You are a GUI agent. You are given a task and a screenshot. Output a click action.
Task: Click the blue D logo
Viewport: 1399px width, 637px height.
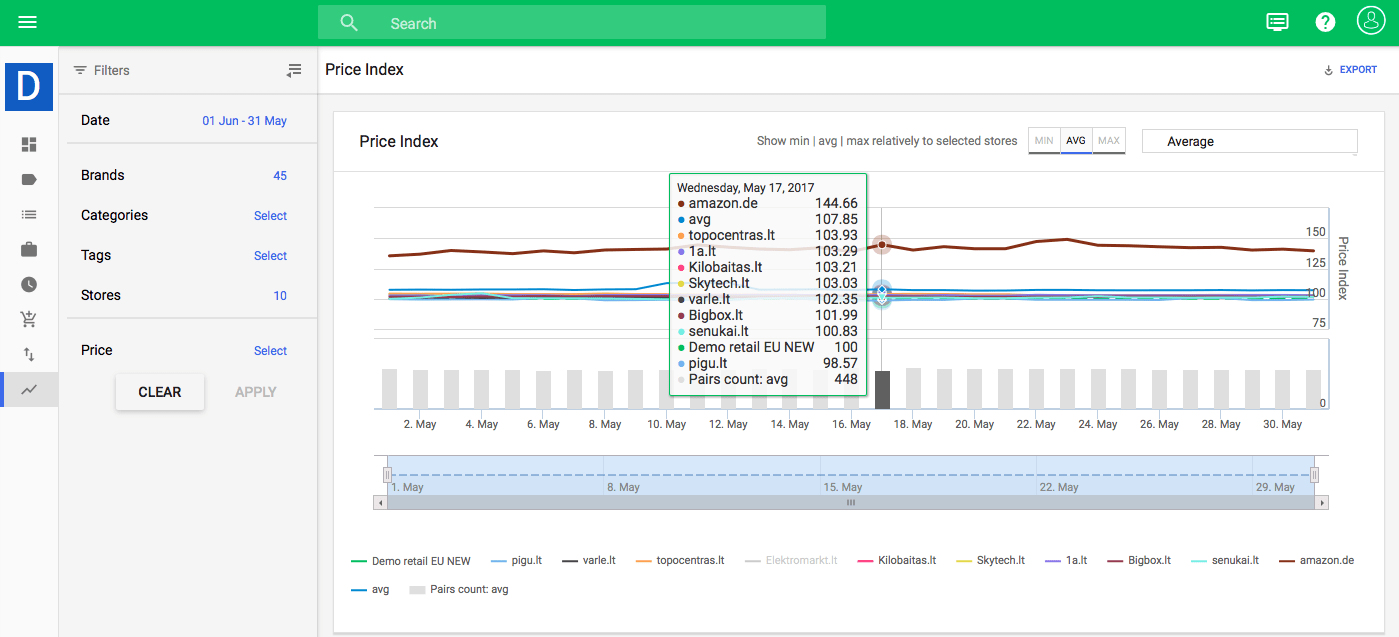[28, 87]
